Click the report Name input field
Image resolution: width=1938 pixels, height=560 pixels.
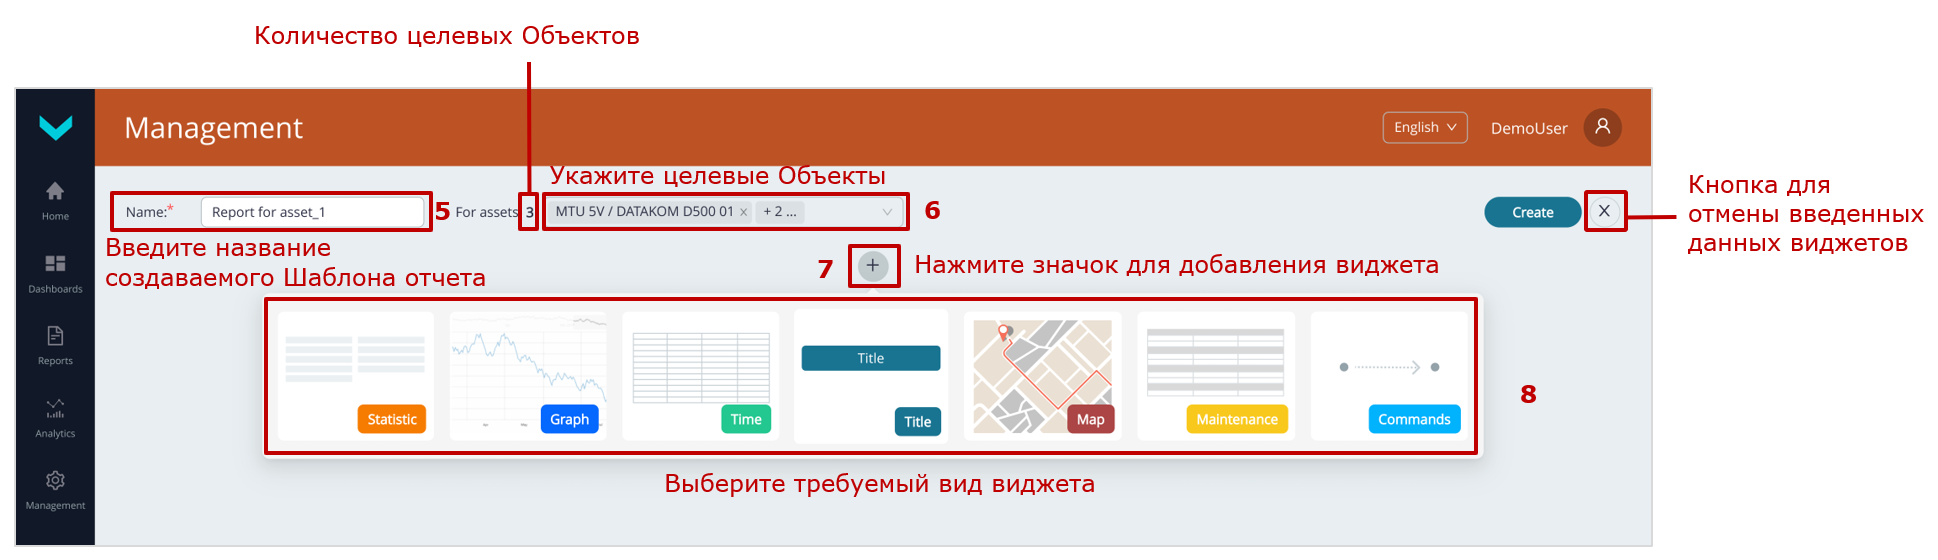(x=312, y=212)
